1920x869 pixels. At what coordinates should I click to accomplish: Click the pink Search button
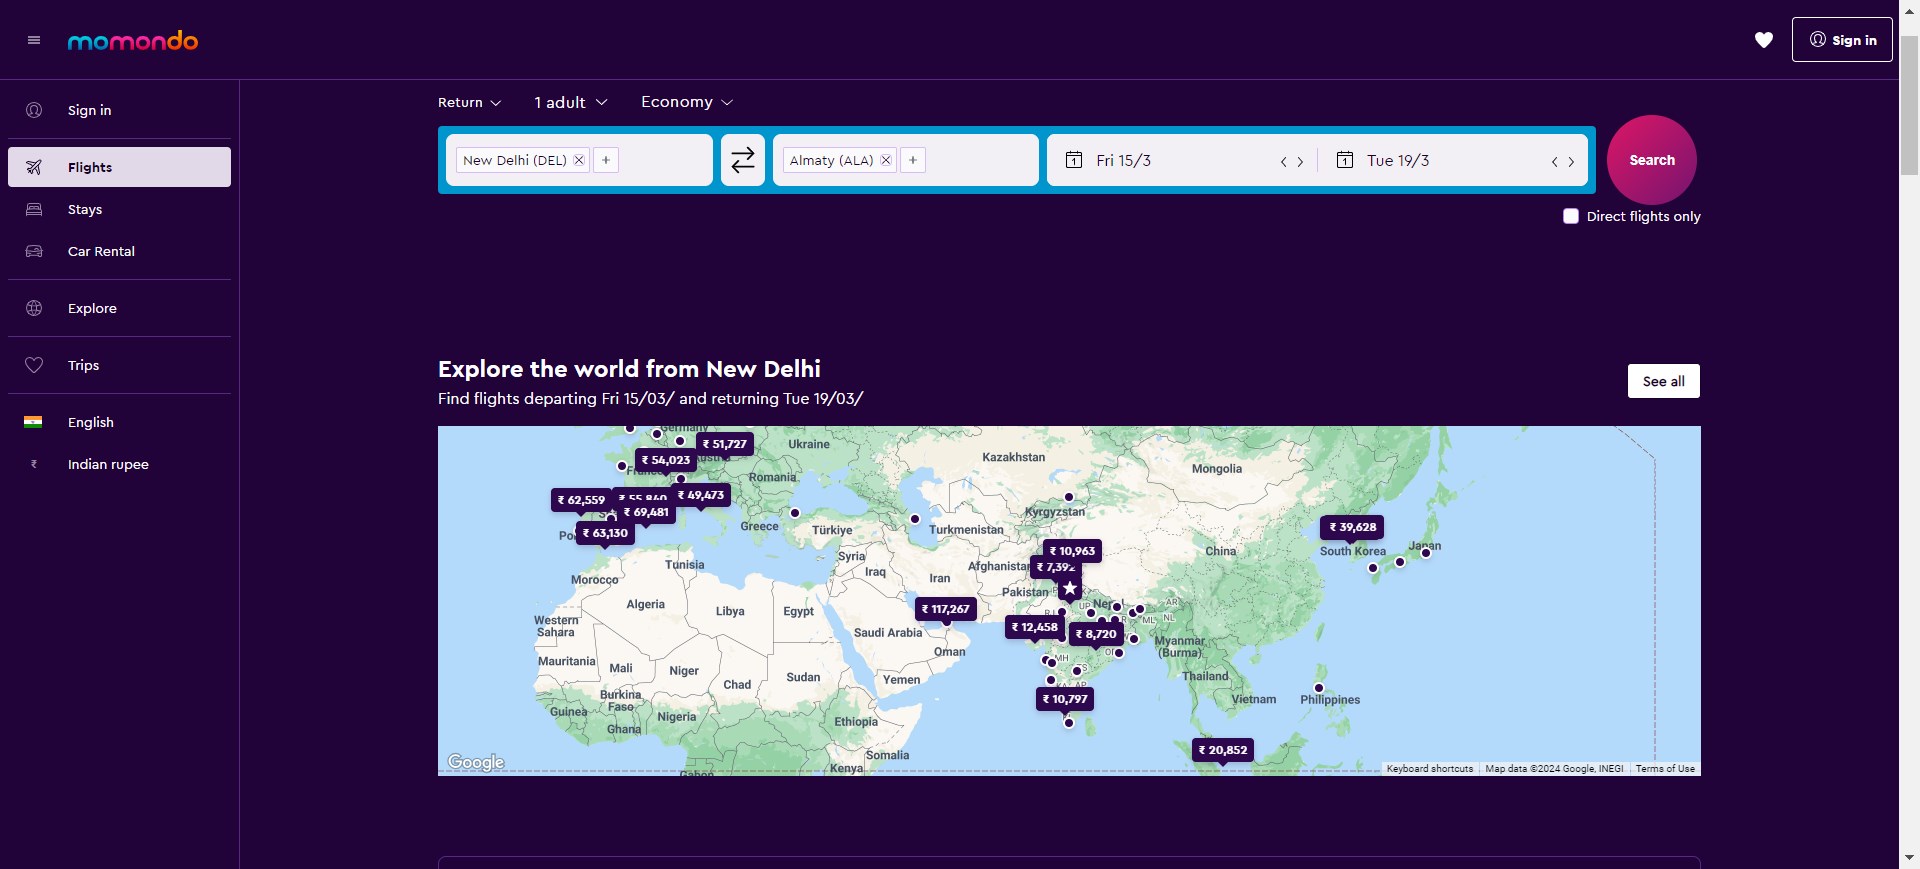(x=1652, y=160)
